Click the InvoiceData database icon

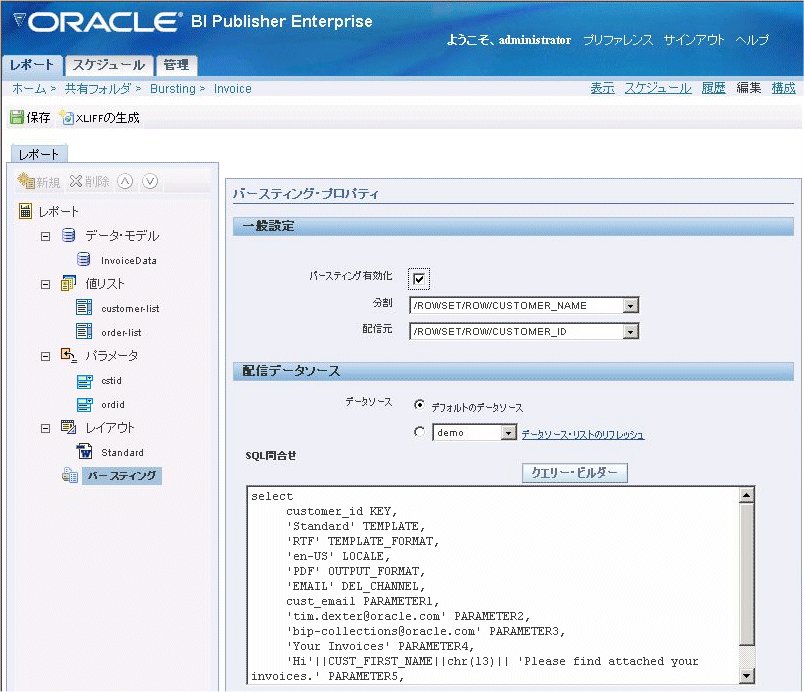coord(84,259)
